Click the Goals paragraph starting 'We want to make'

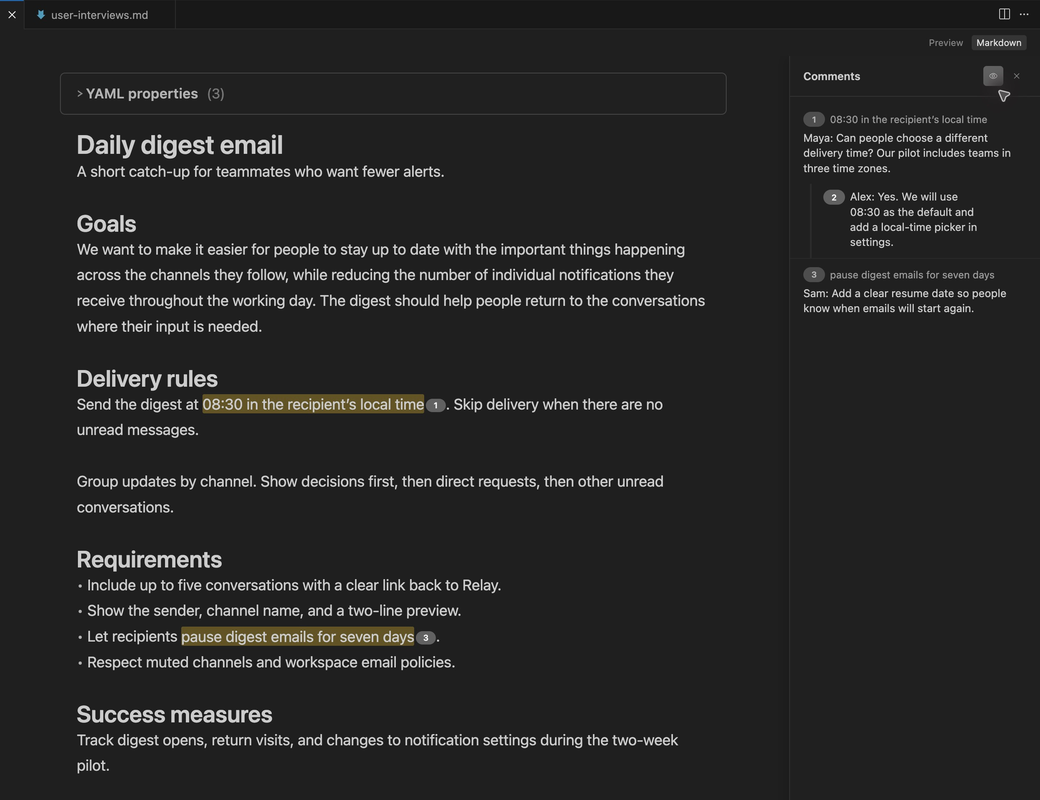391,288
